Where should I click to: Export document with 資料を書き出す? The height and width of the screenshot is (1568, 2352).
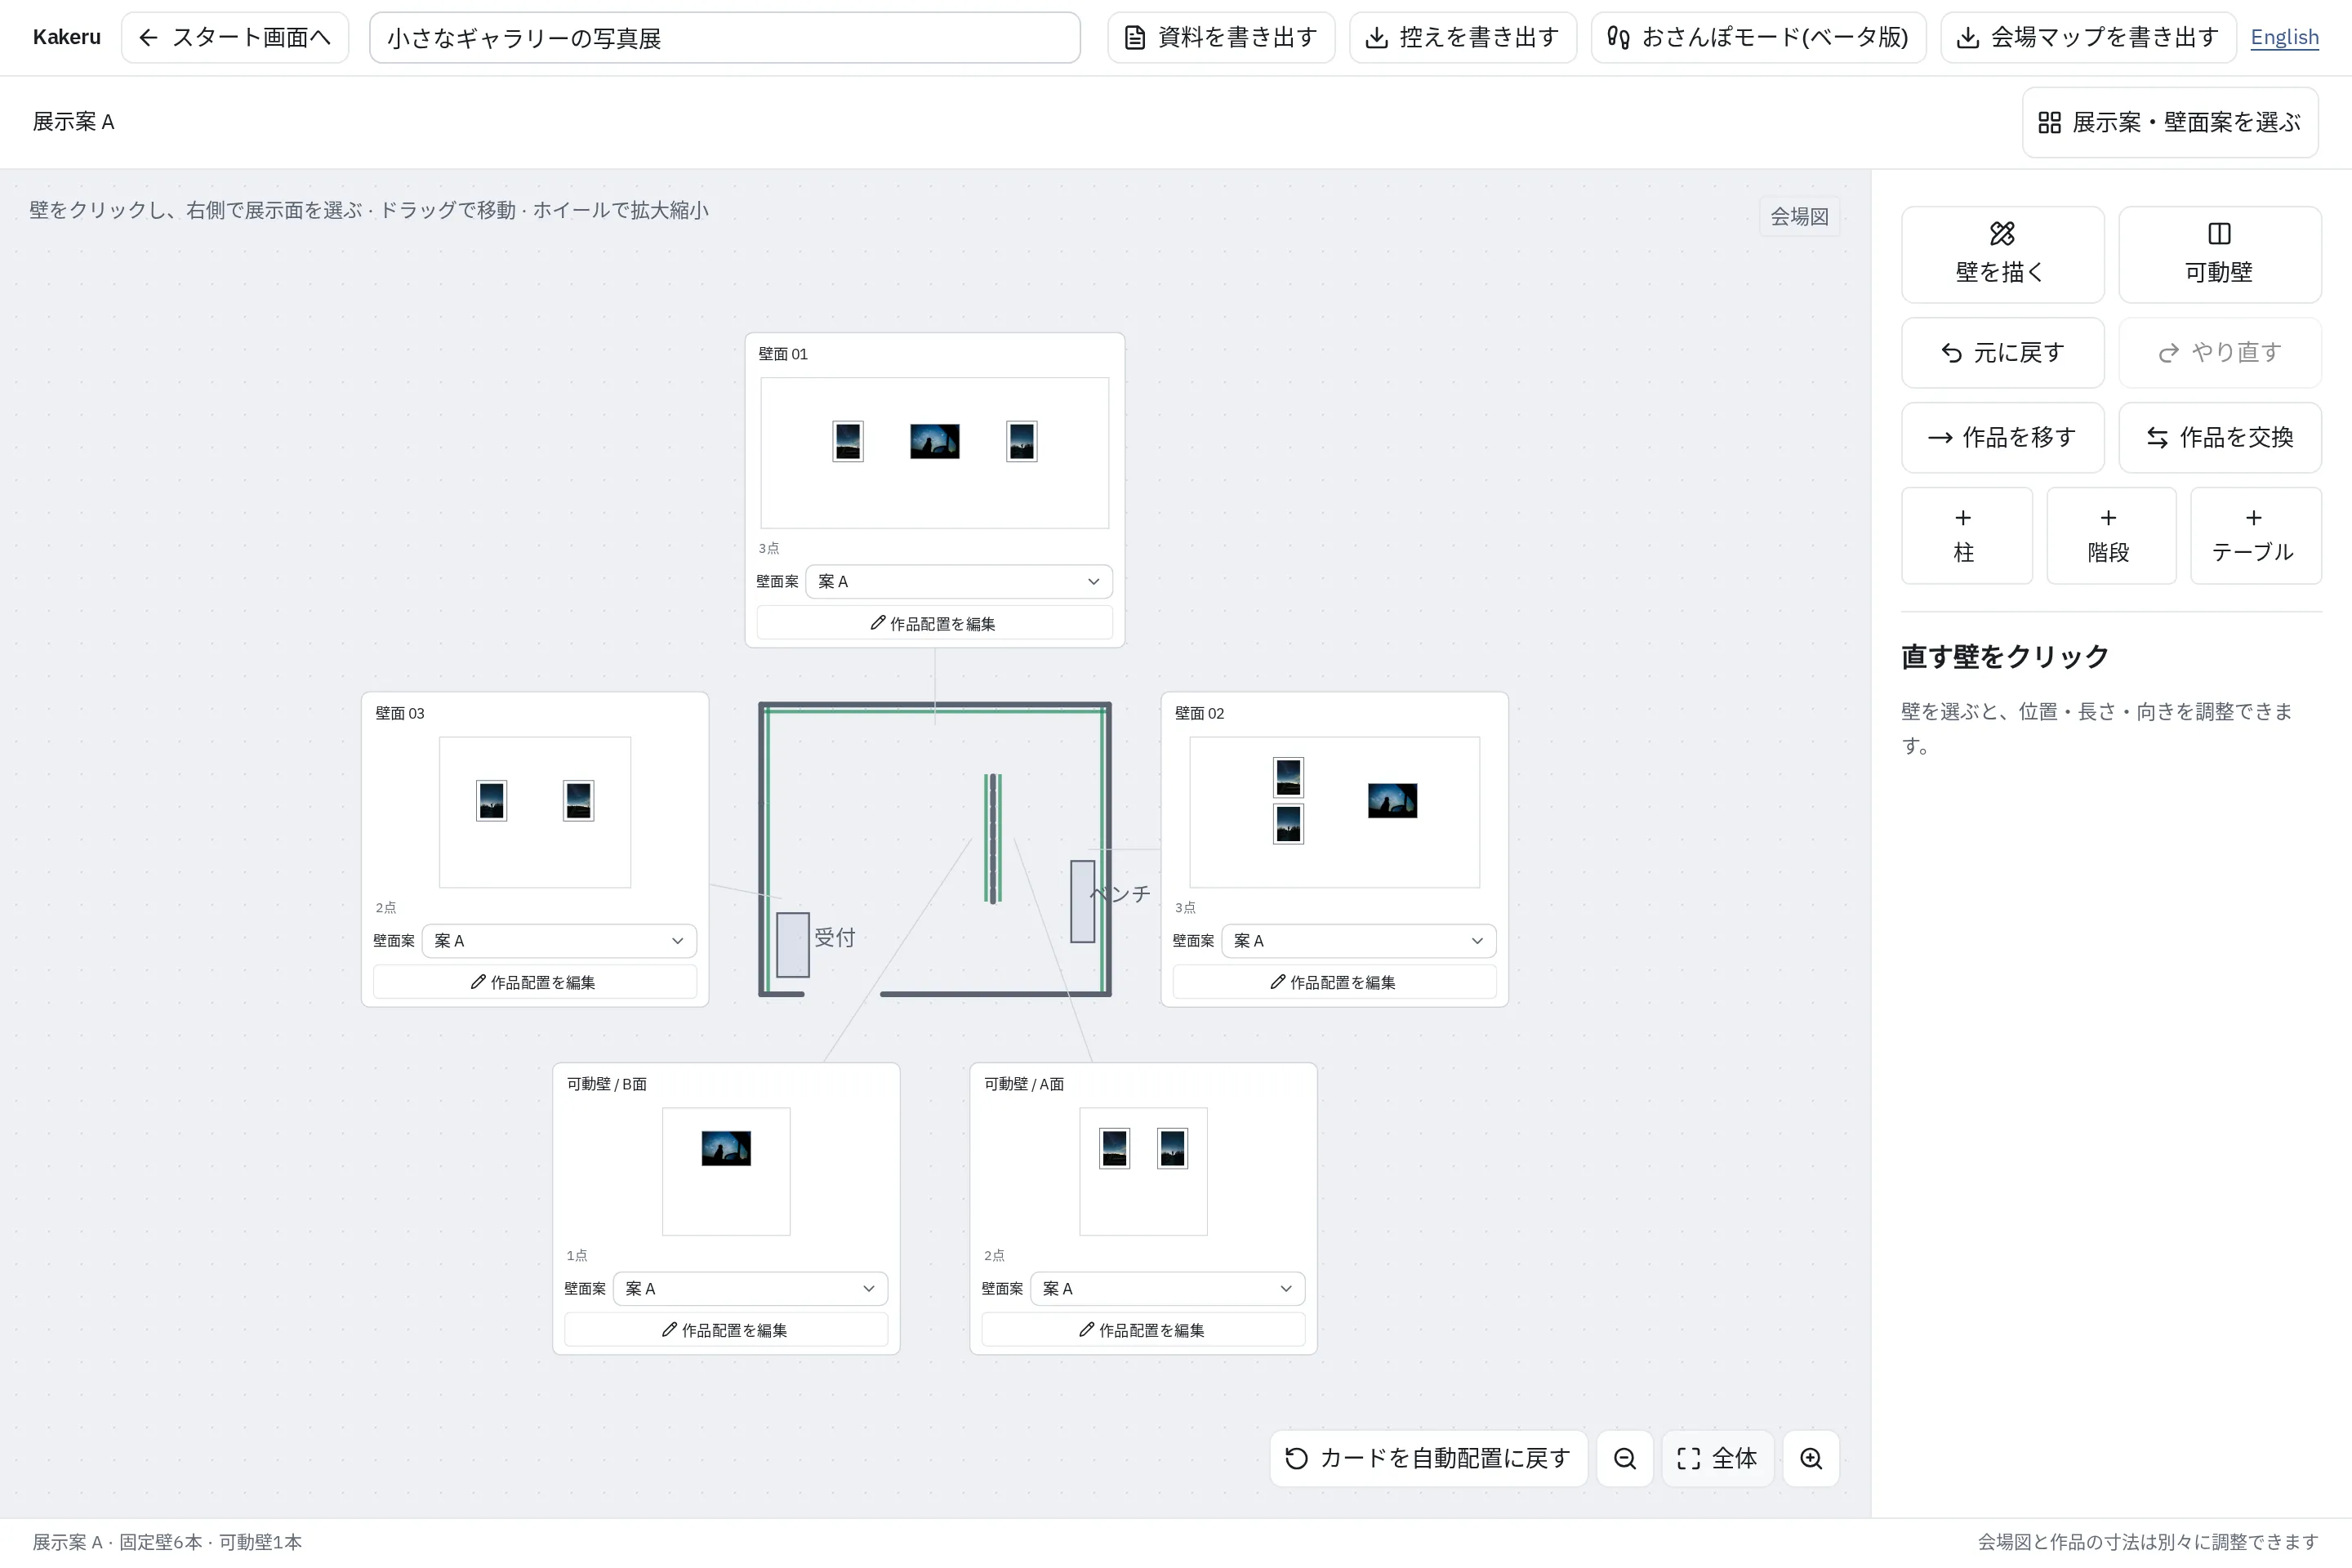(x=1221, y=38)
